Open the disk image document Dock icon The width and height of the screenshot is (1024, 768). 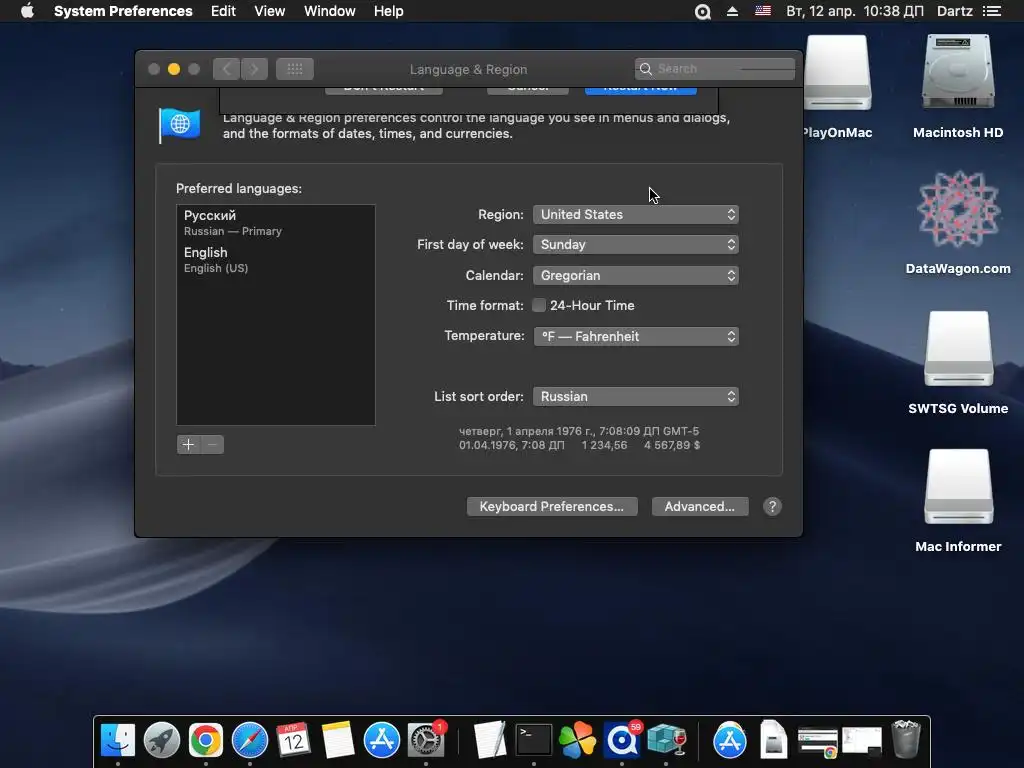click(x=774, y=740)
